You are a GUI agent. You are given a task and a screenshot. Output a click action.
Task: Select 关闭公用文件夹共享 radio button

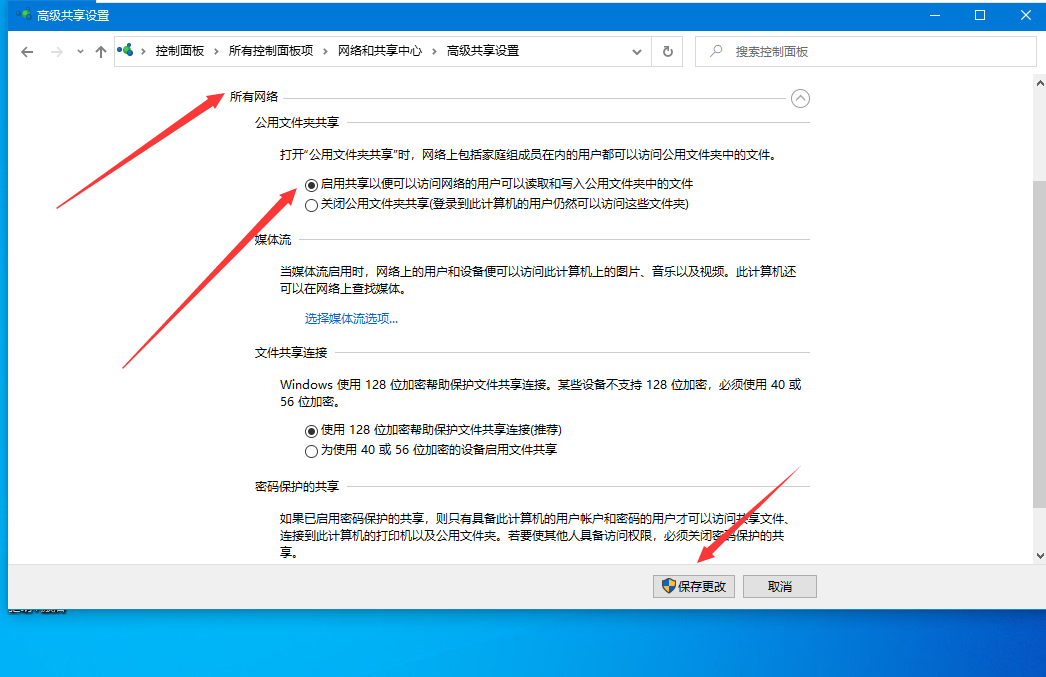[x=311, y=205]
